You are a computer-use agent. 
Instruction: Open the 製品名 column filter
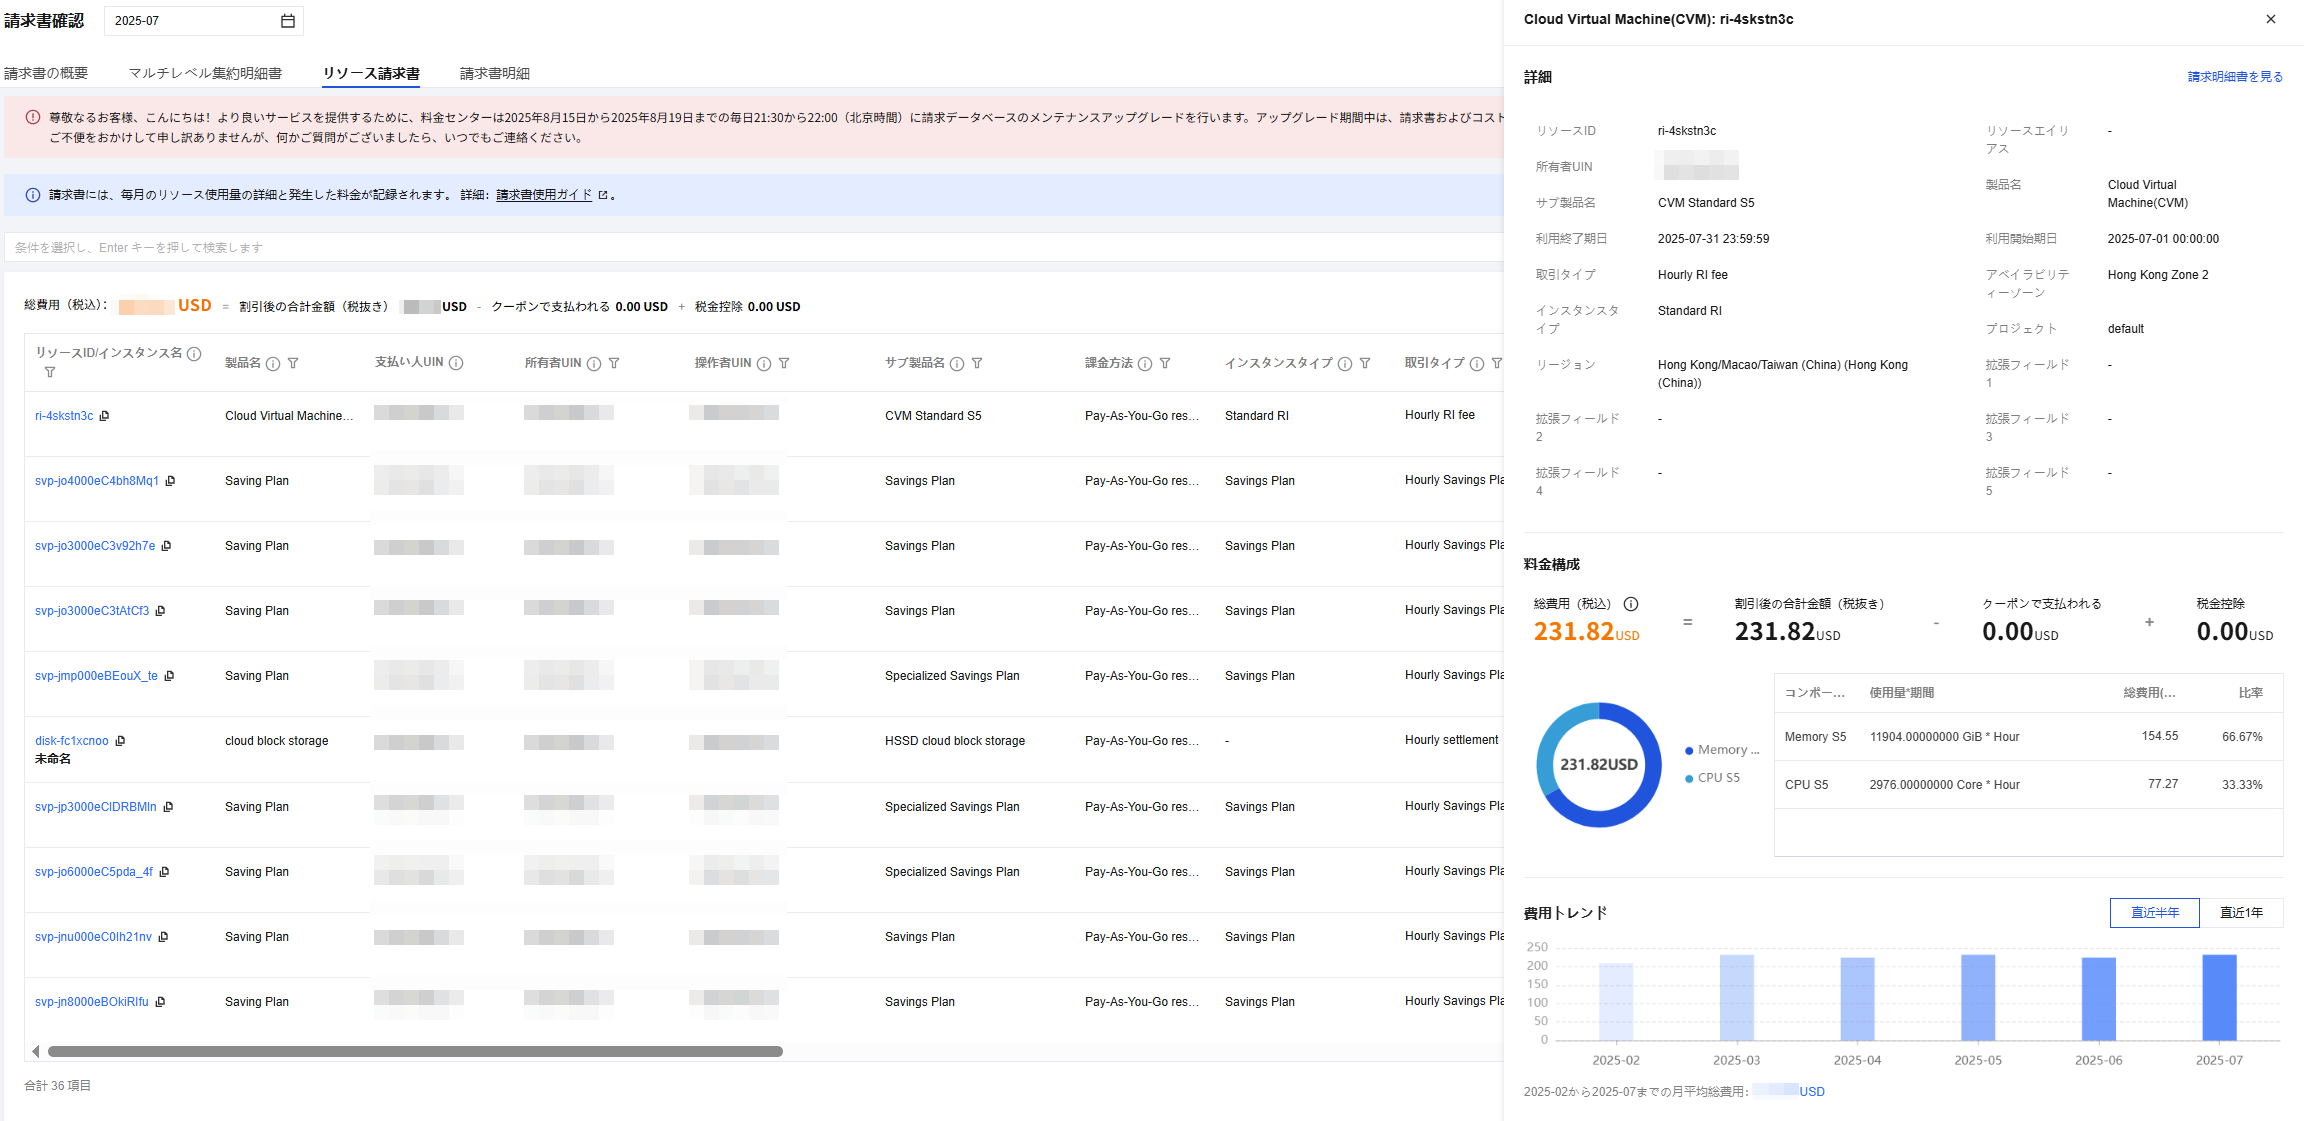293,364
